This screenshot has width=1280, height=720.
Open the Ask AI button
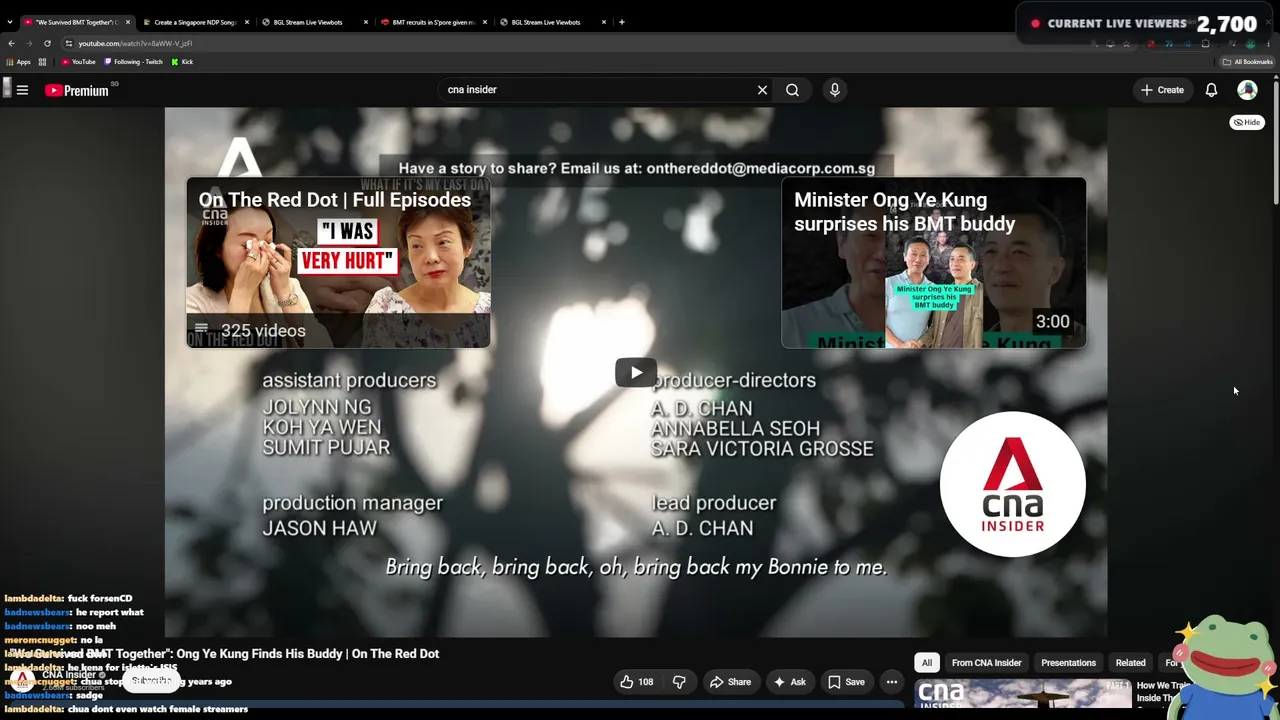(x=789, y=682)
